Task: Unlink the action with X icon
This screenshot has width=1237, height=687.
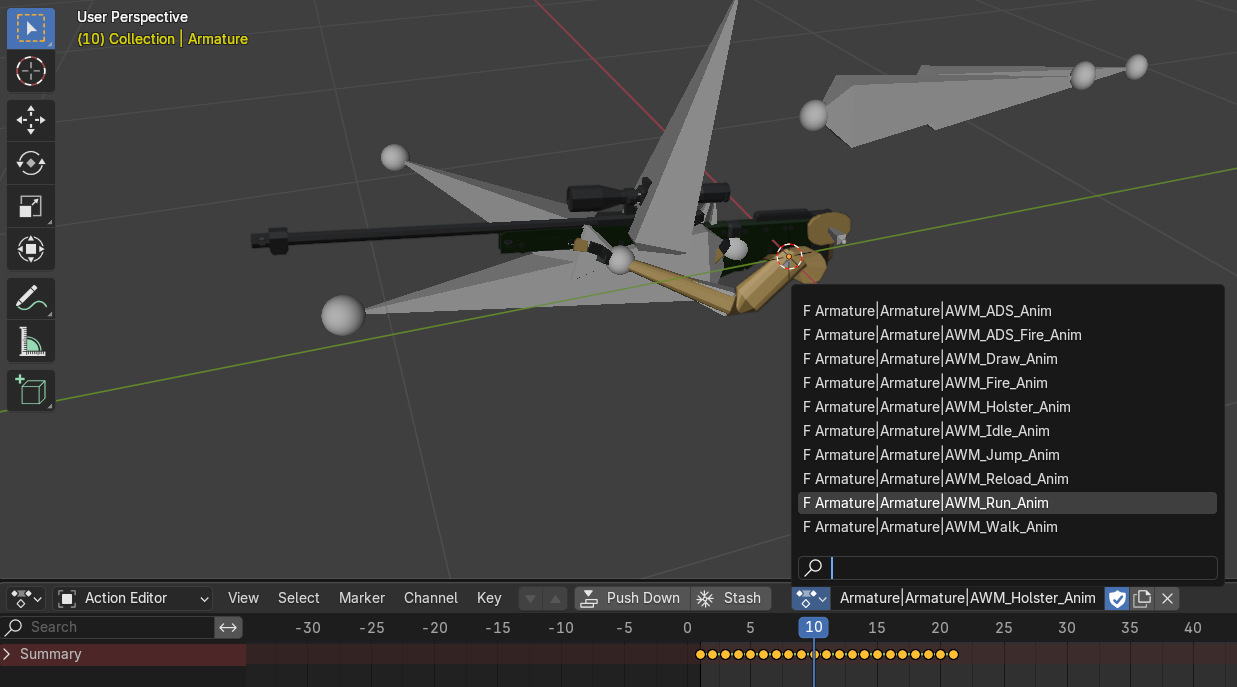Action: coord(1167,598)
